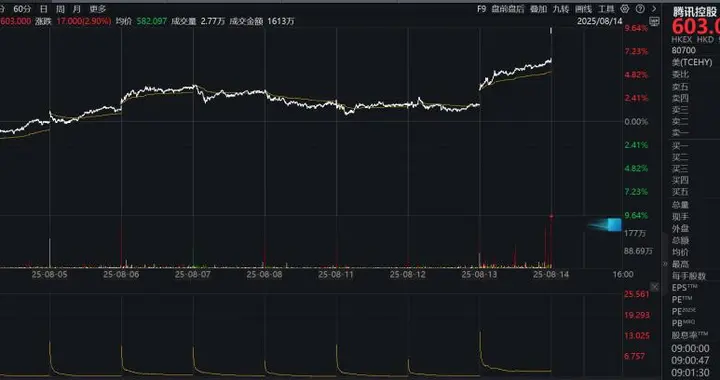
Task: Click the red 9.64% top axis label
Action: (636, 28)
